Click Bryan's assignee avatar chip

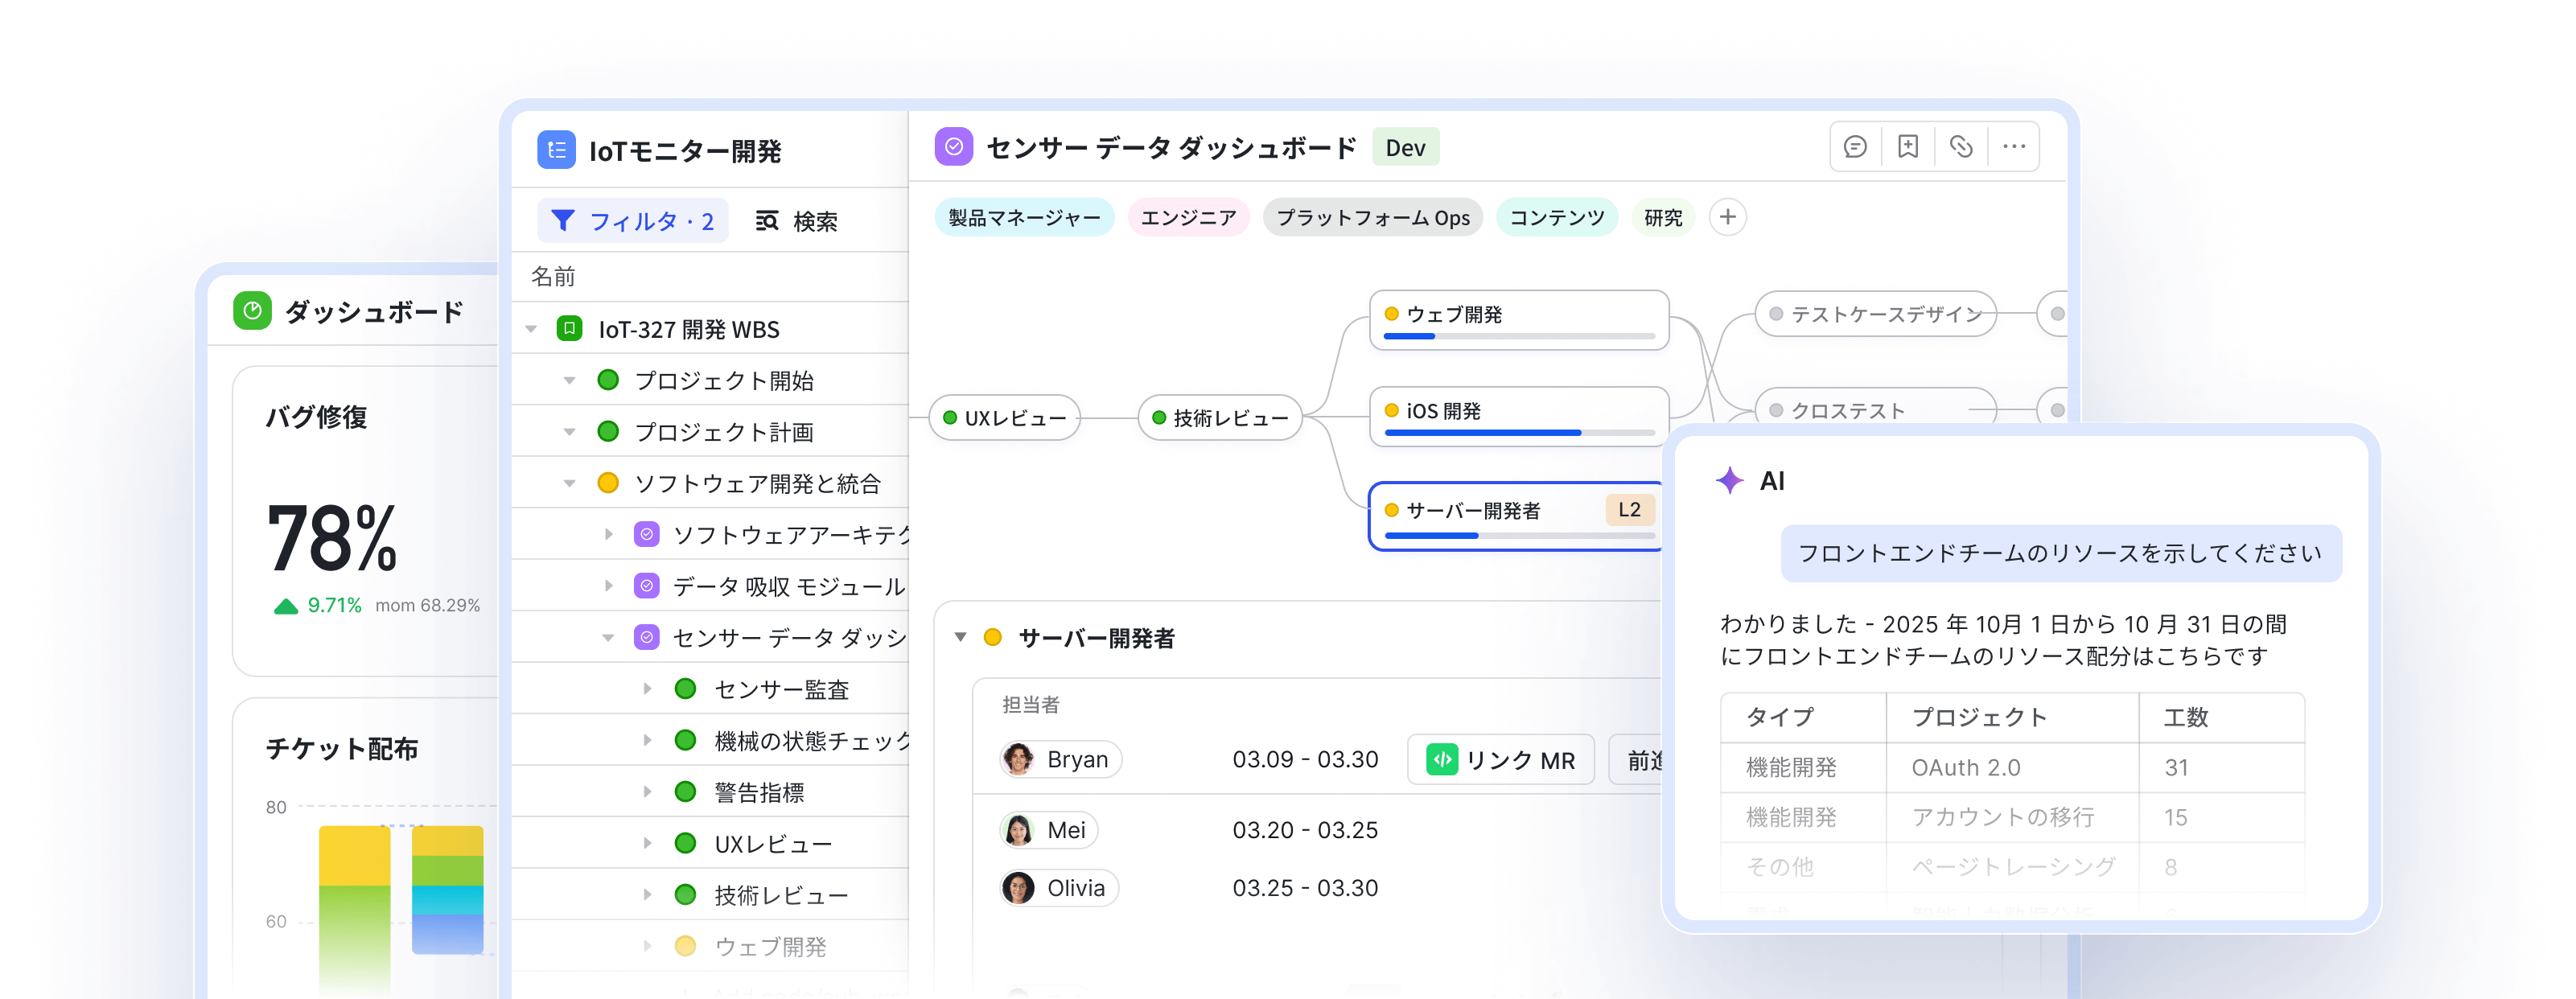click(x=1060, y=760)
